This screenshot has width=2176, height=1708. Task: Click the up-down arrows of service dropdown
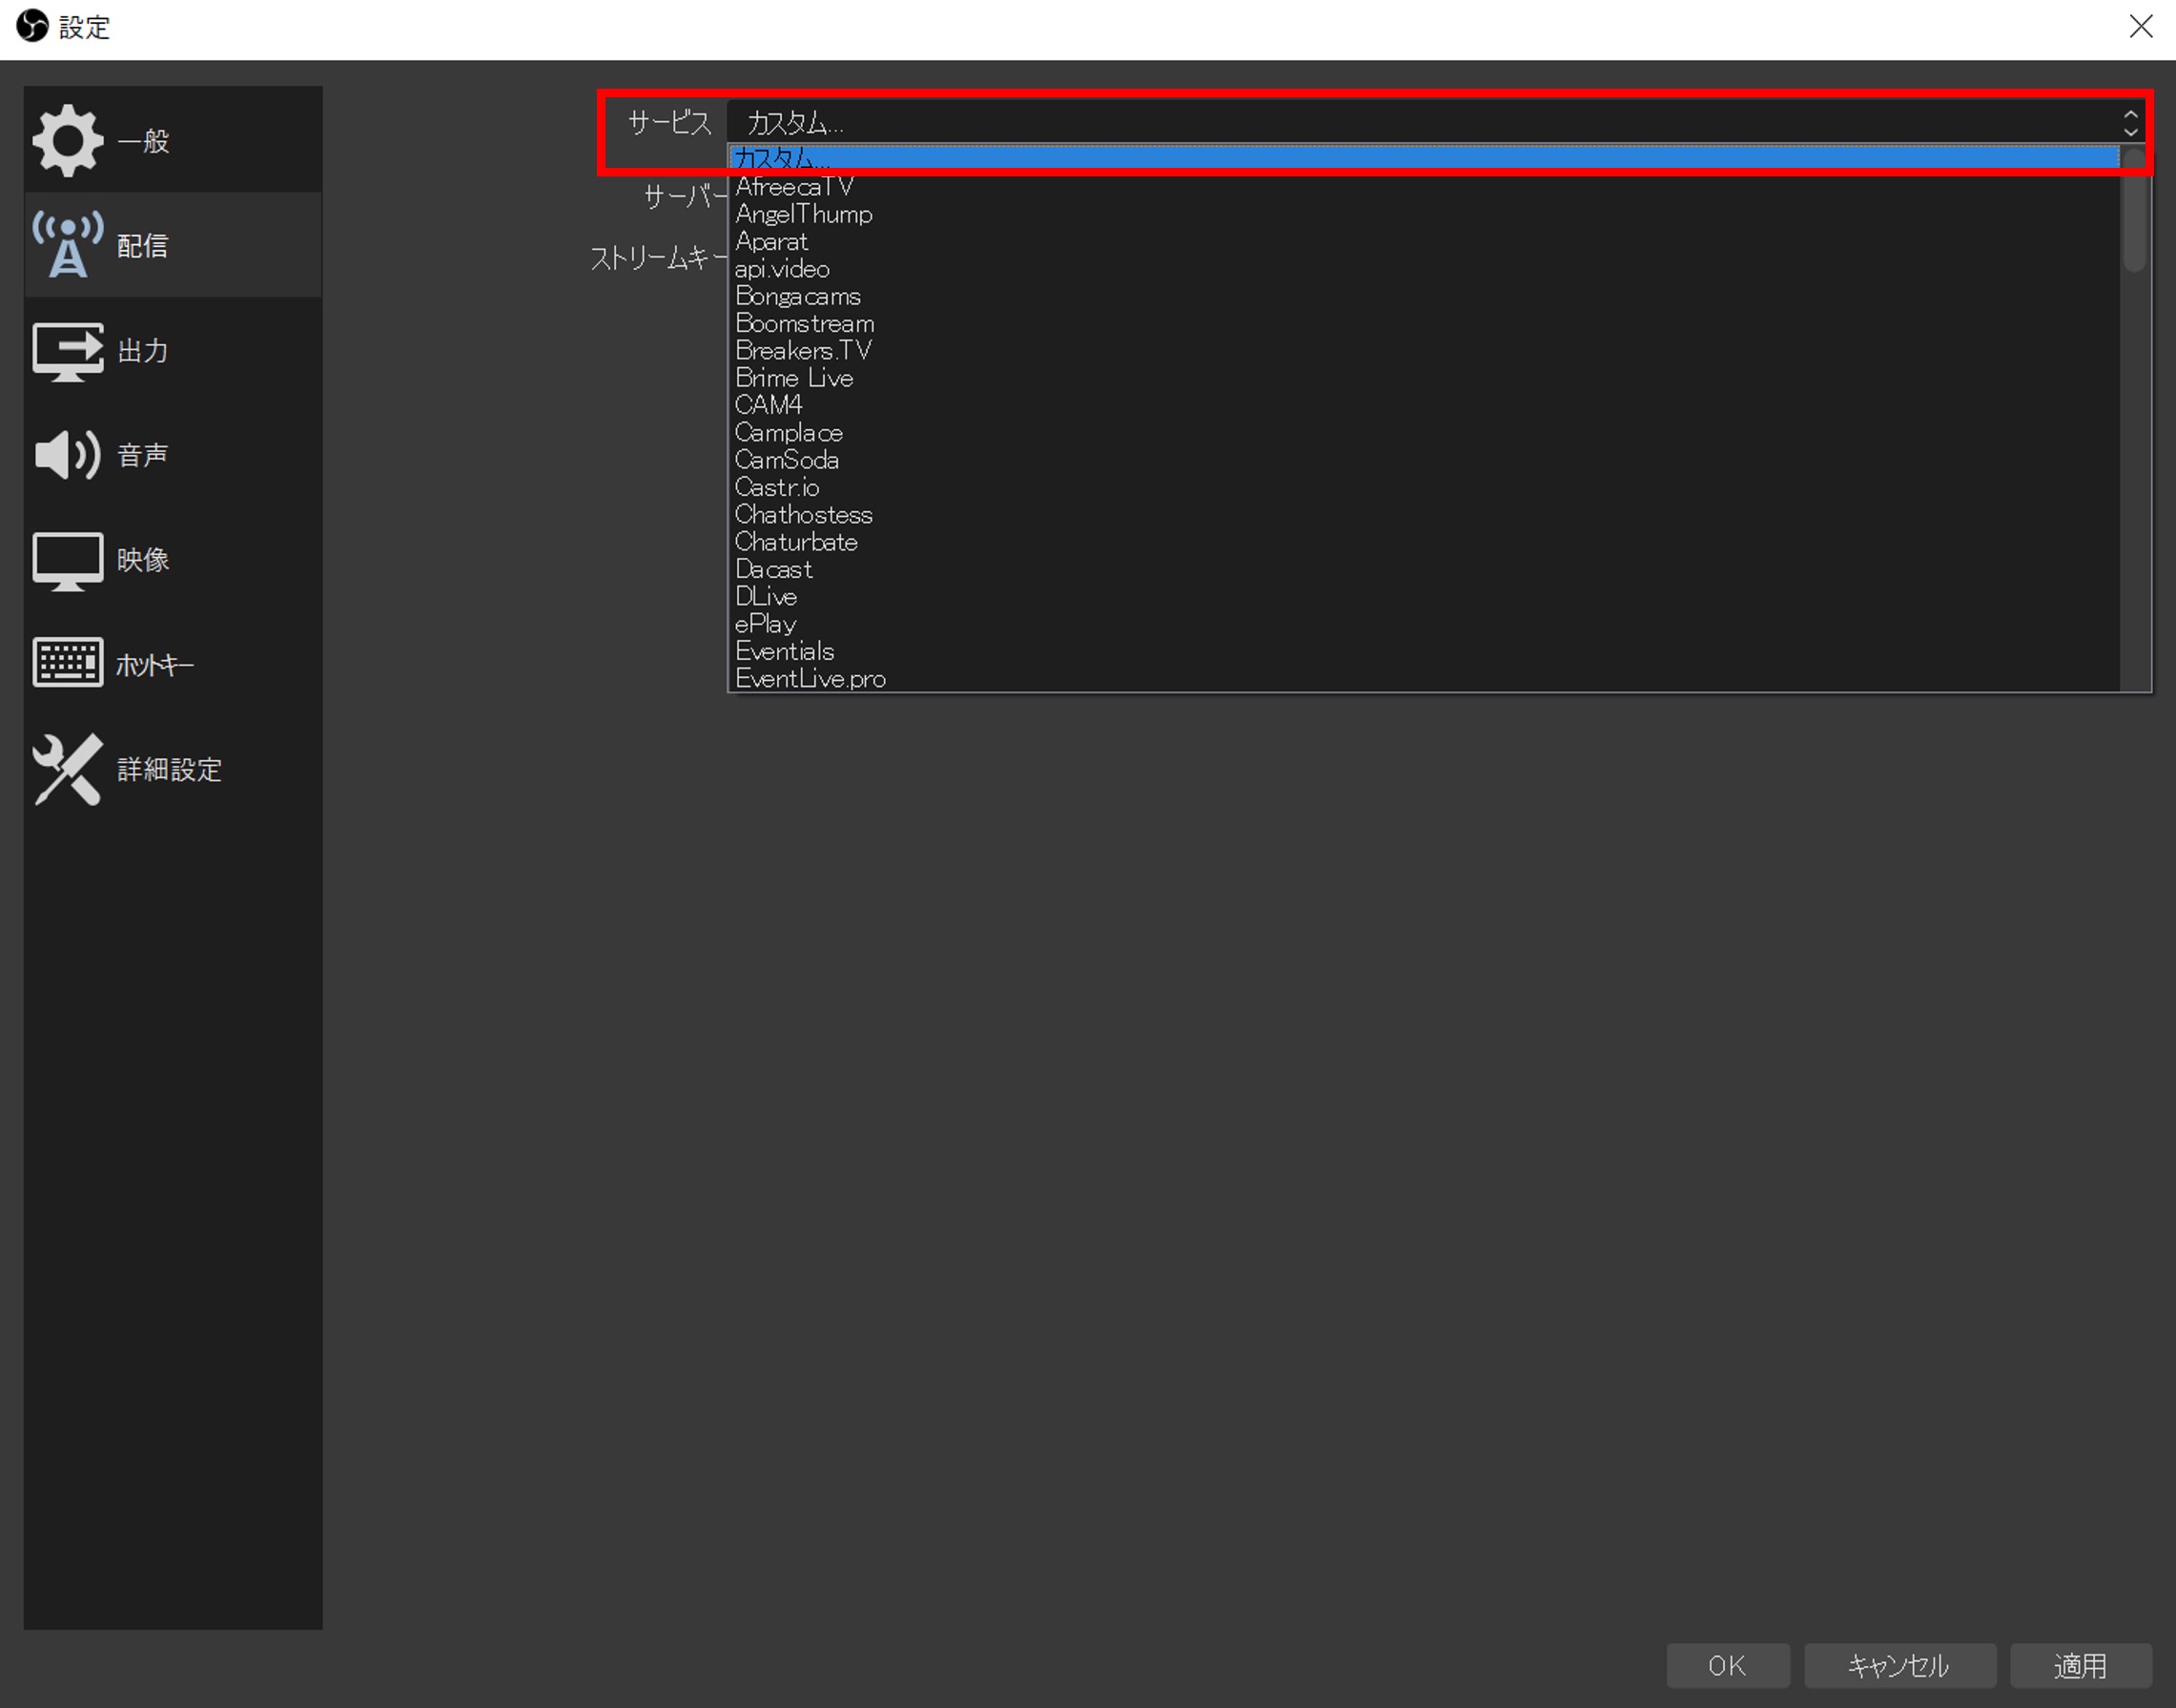click(x=2130, y=123)
